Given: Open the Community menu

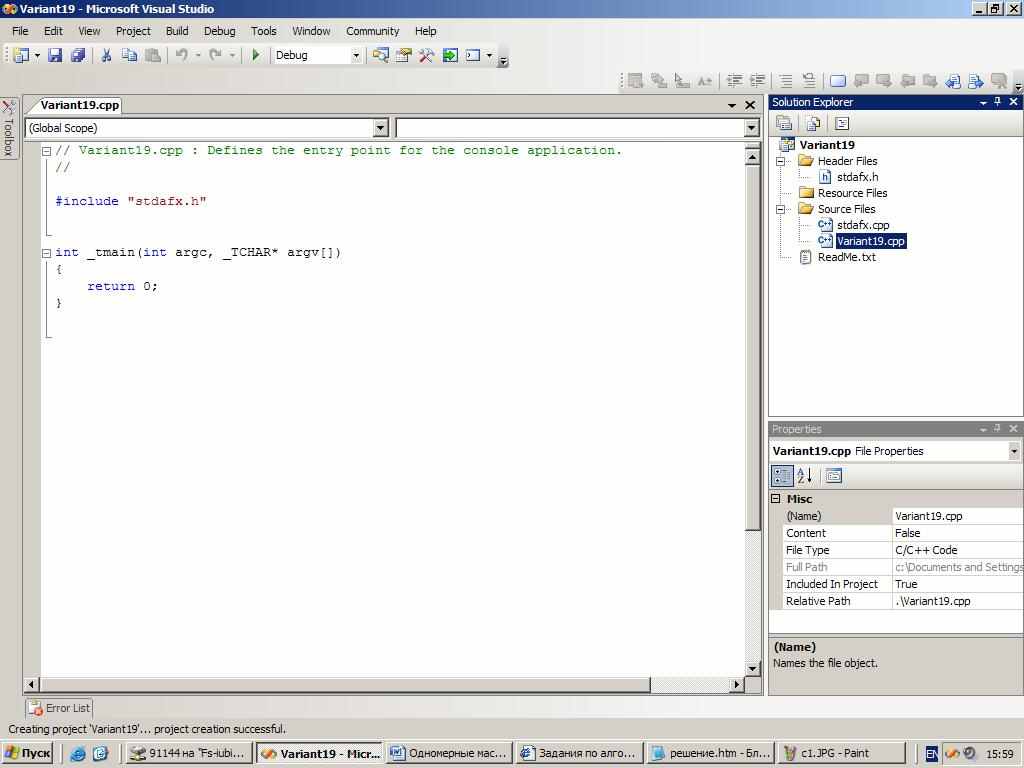Looking at the screenshot, I should click(x=372, y=31).
